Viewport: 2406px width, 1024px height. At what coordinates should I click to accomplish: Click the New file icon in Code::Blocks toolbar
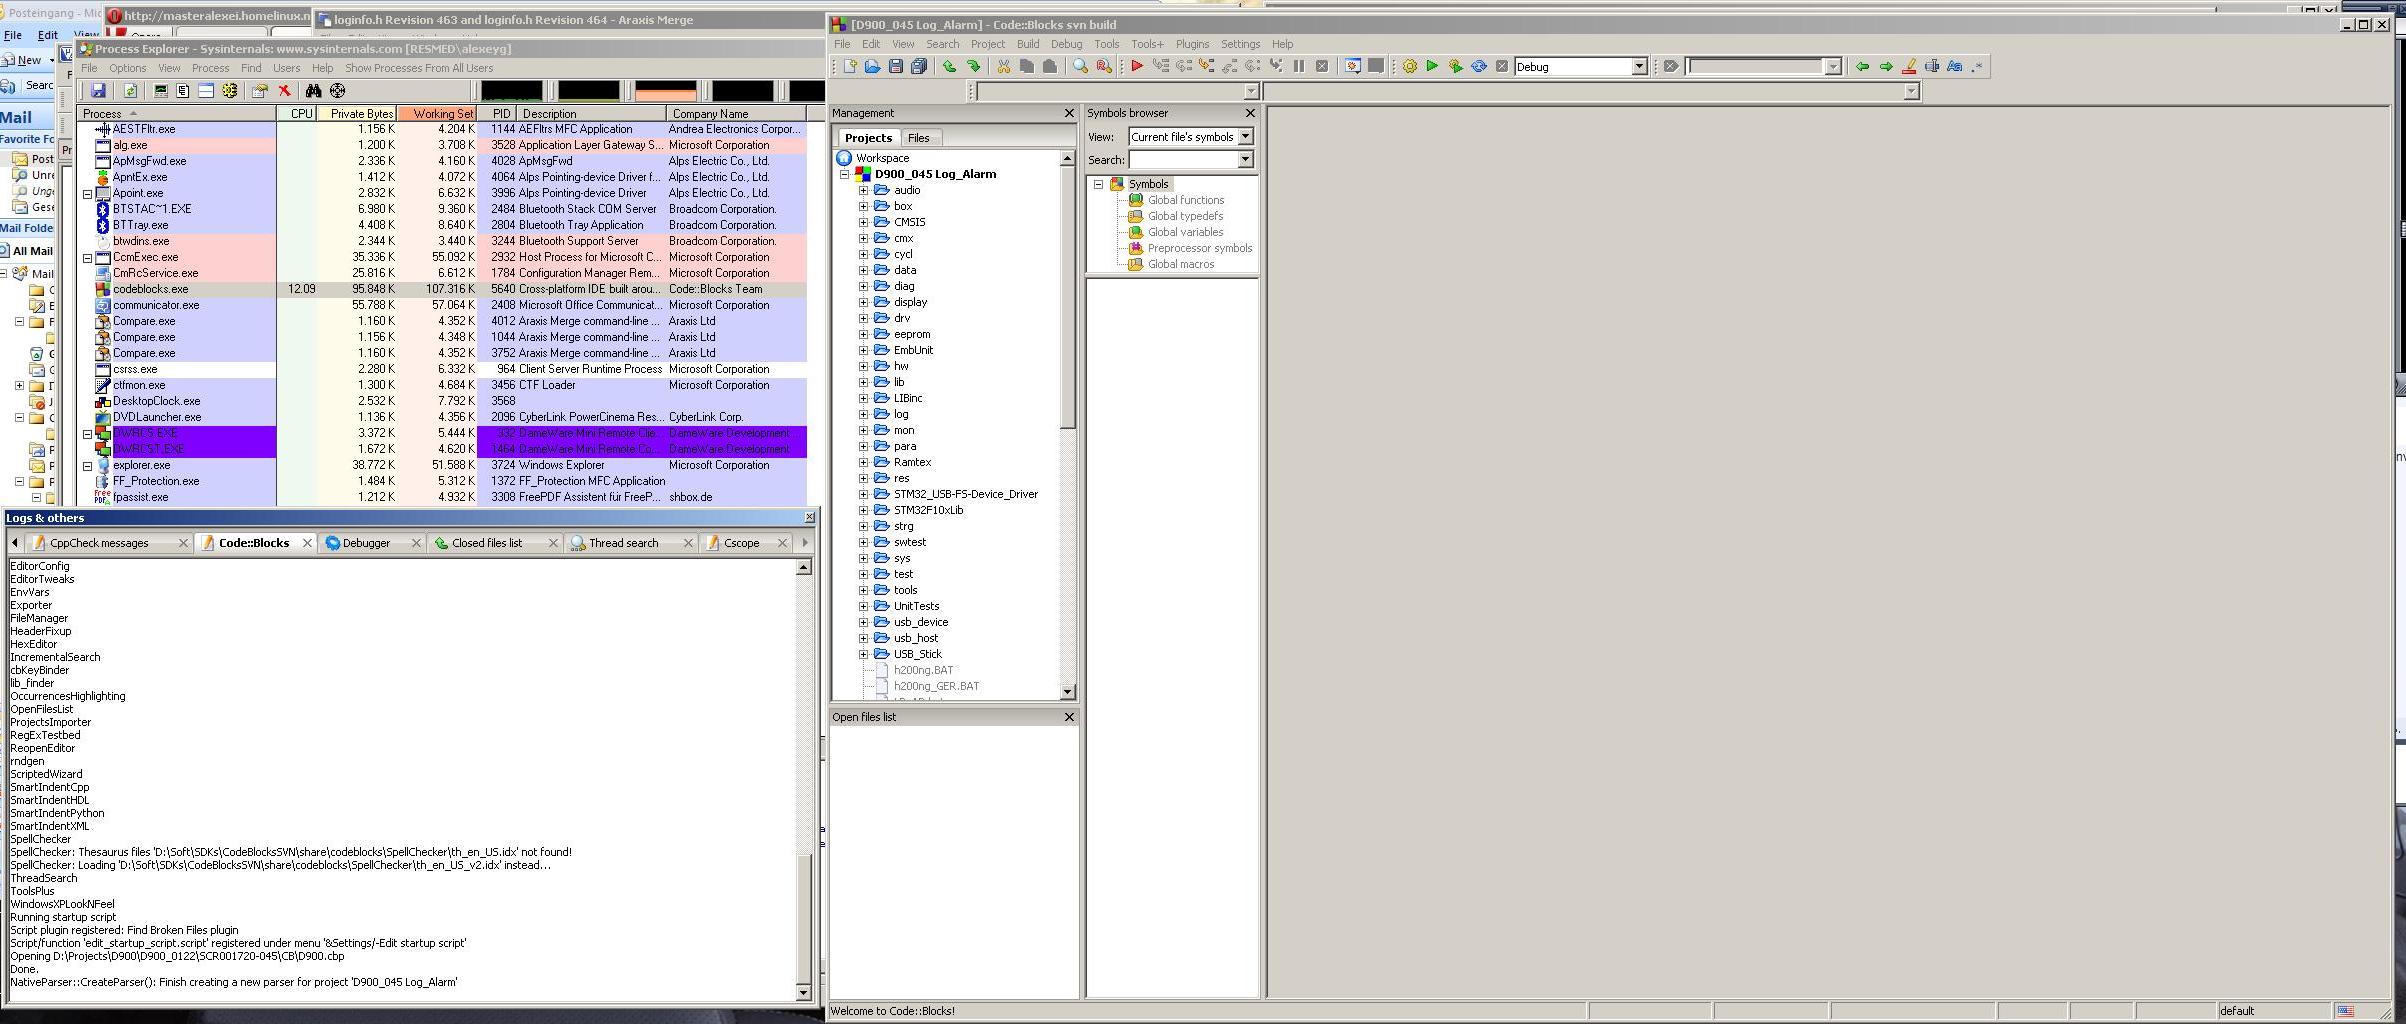pos(849,67)
